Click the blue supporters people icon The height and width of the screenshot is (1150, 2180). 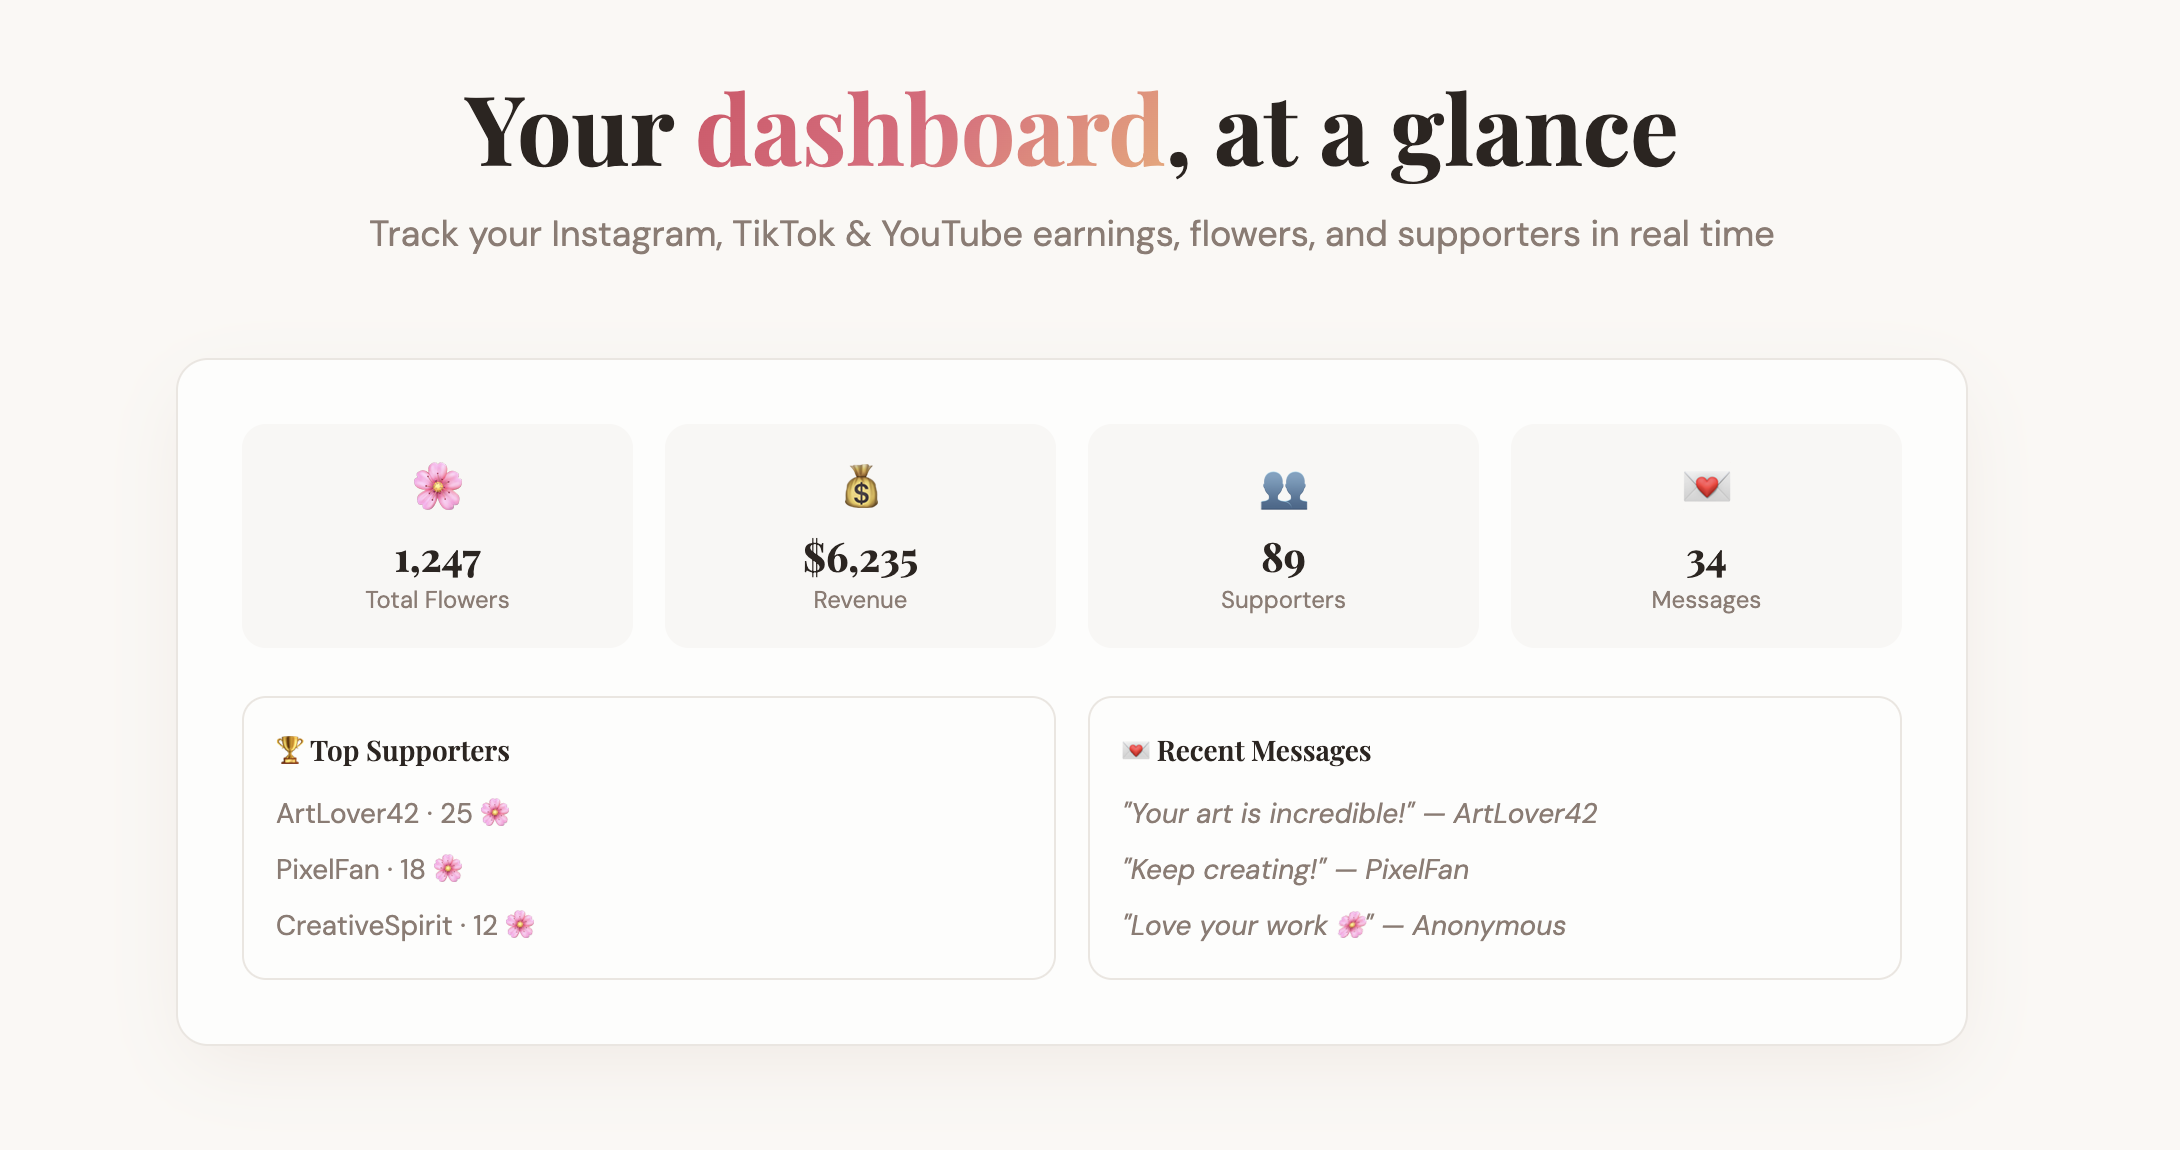click(x=1284, y=490)
